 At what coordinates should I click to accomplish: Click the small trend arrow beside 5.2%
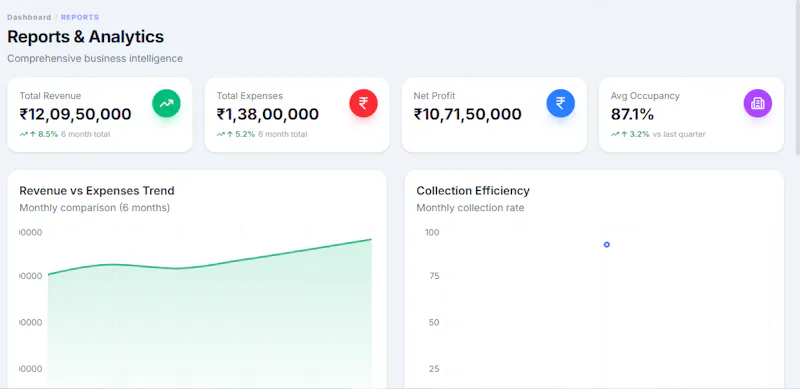(x=220, y=134)
